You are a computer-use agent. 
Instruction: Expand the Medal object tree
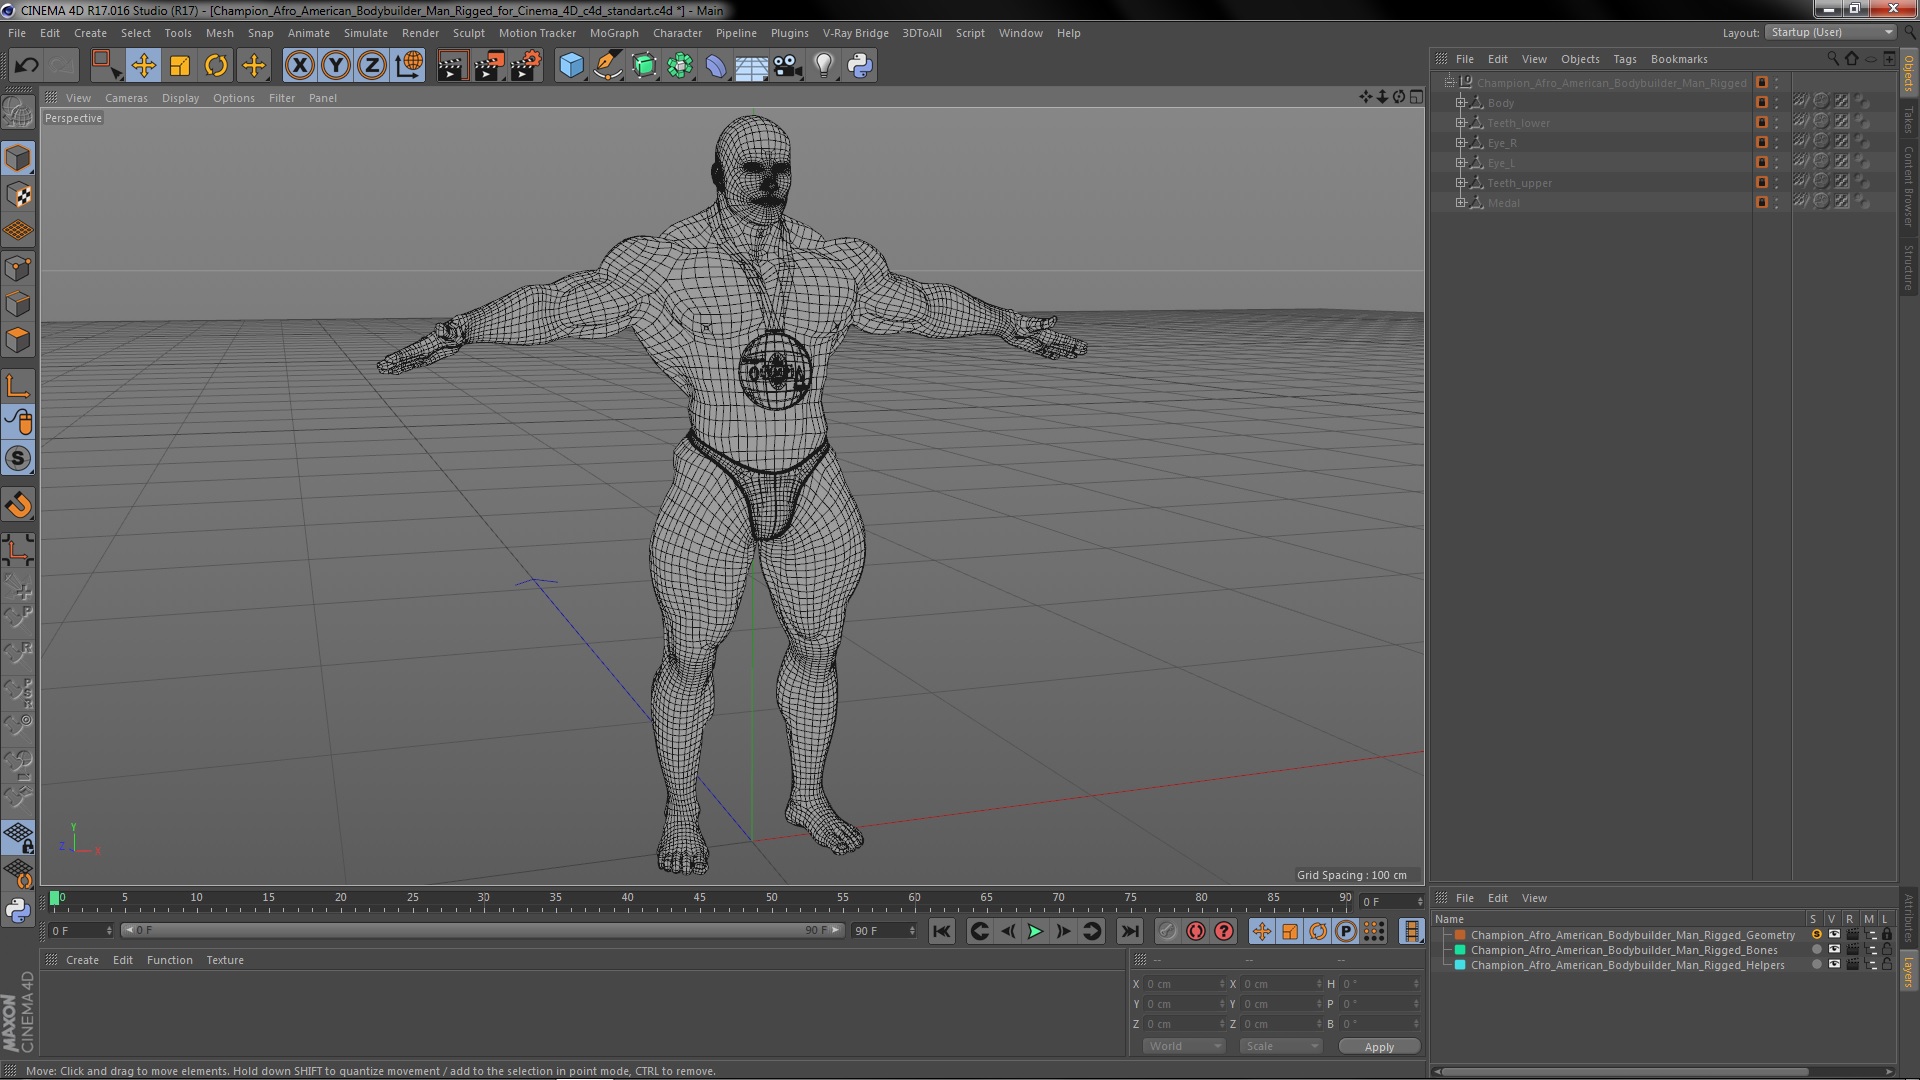tap(1460, 203)
